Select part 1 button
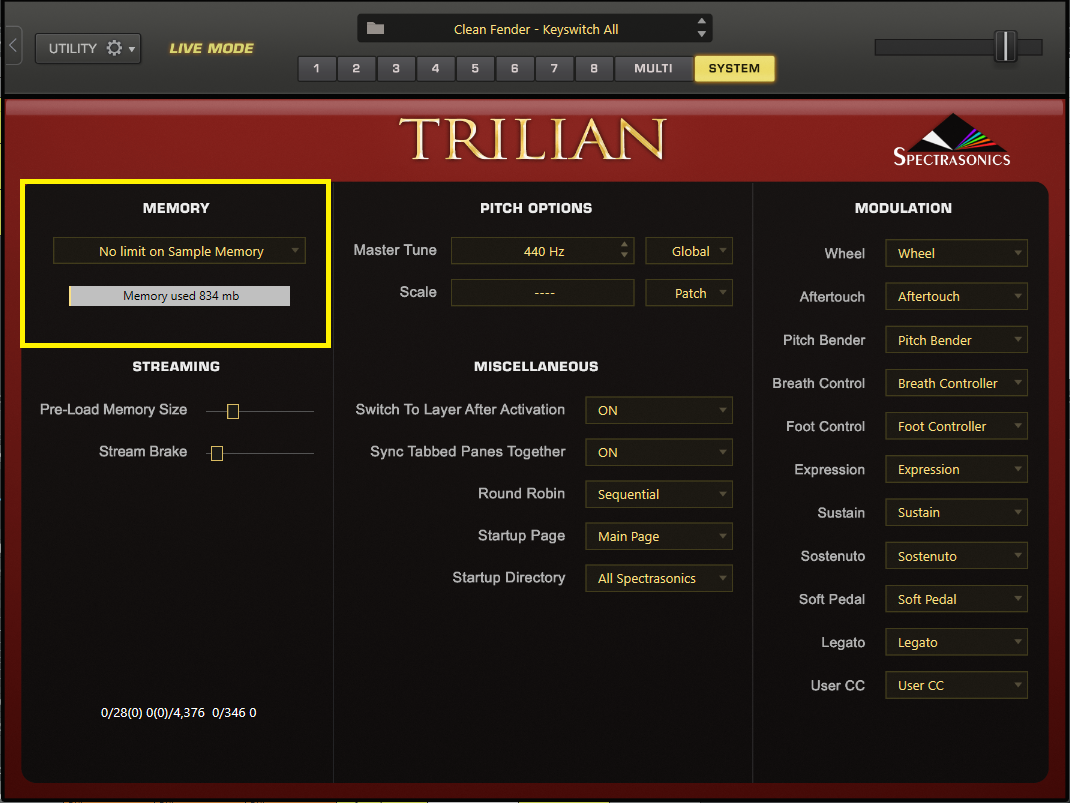The image size is (1070, 803). click(317, 69)
